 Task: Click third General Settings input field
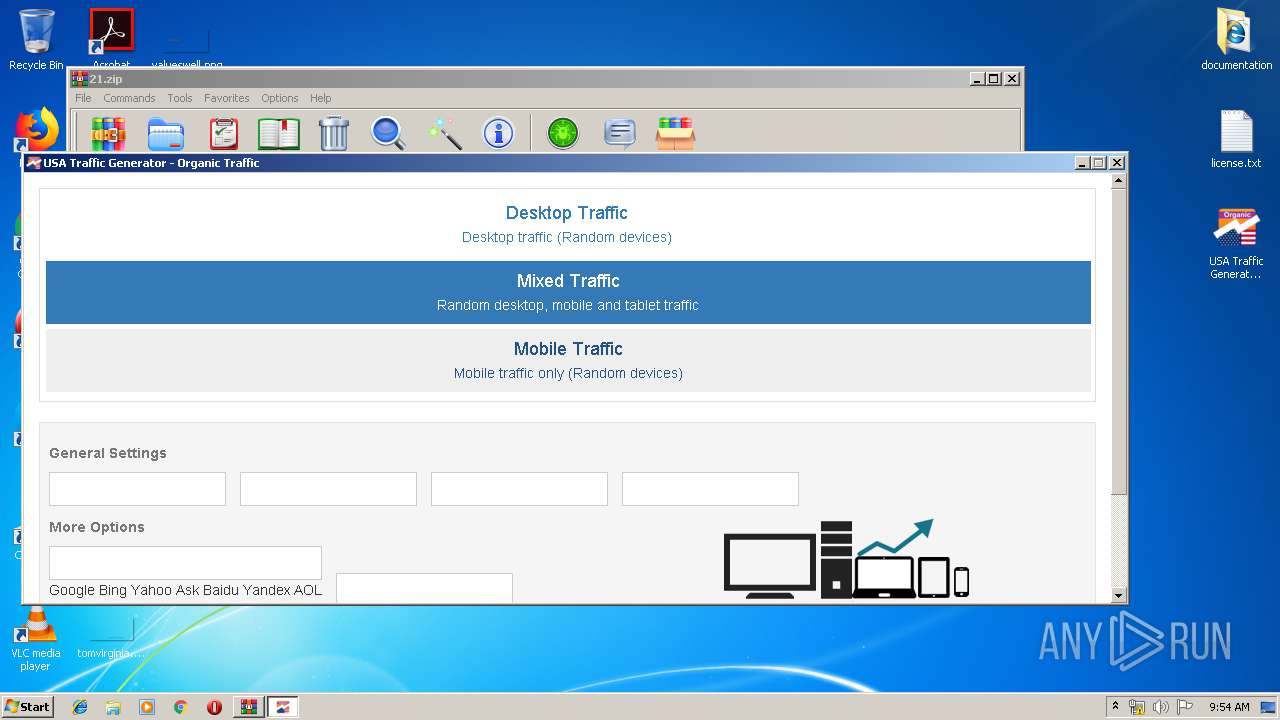point(519,489)
